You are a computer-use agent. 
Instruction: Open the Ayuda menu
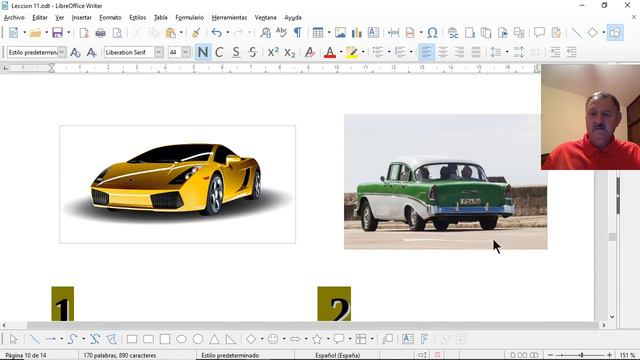point(293,18)
